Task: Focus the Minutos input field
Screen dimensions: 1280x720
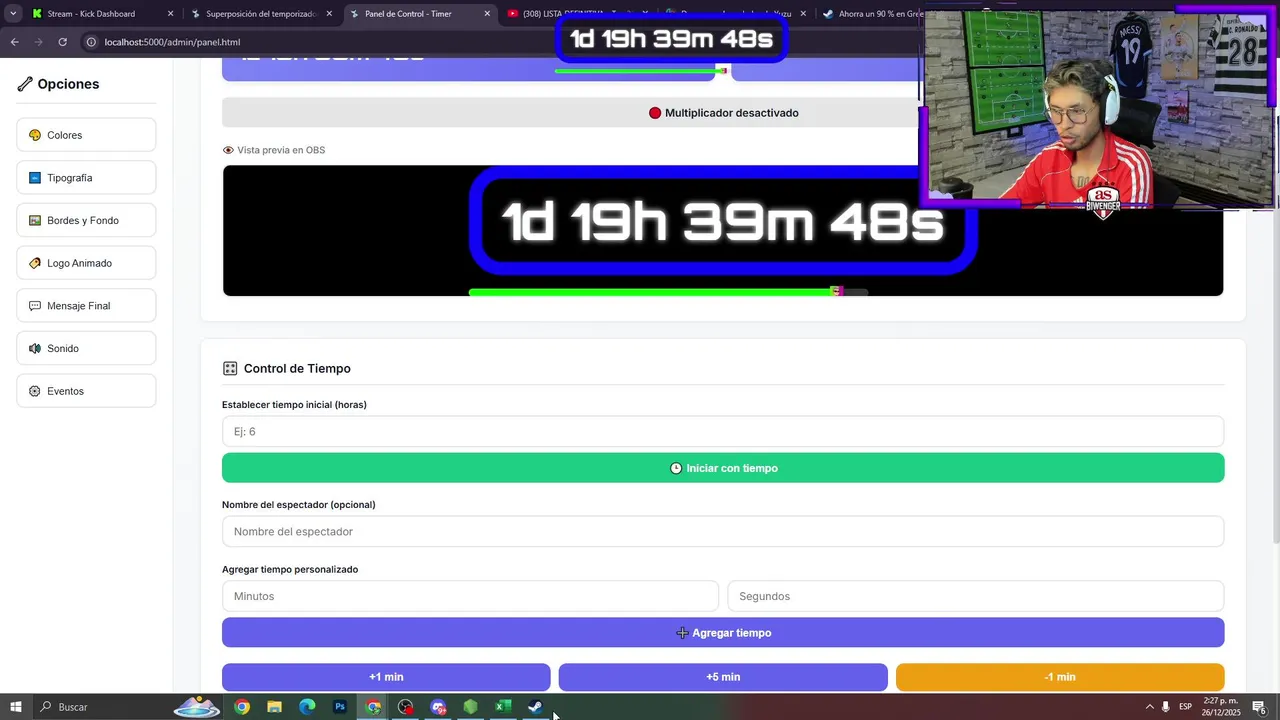Action: pyautogui.click(x=470, y=596)
